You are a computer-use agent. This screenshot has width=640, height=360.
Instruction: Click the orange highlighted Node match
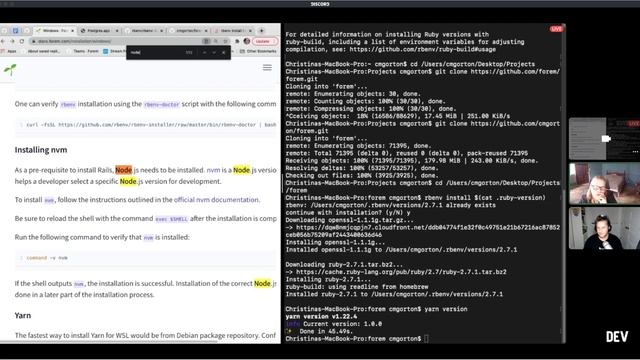[124, 170]
